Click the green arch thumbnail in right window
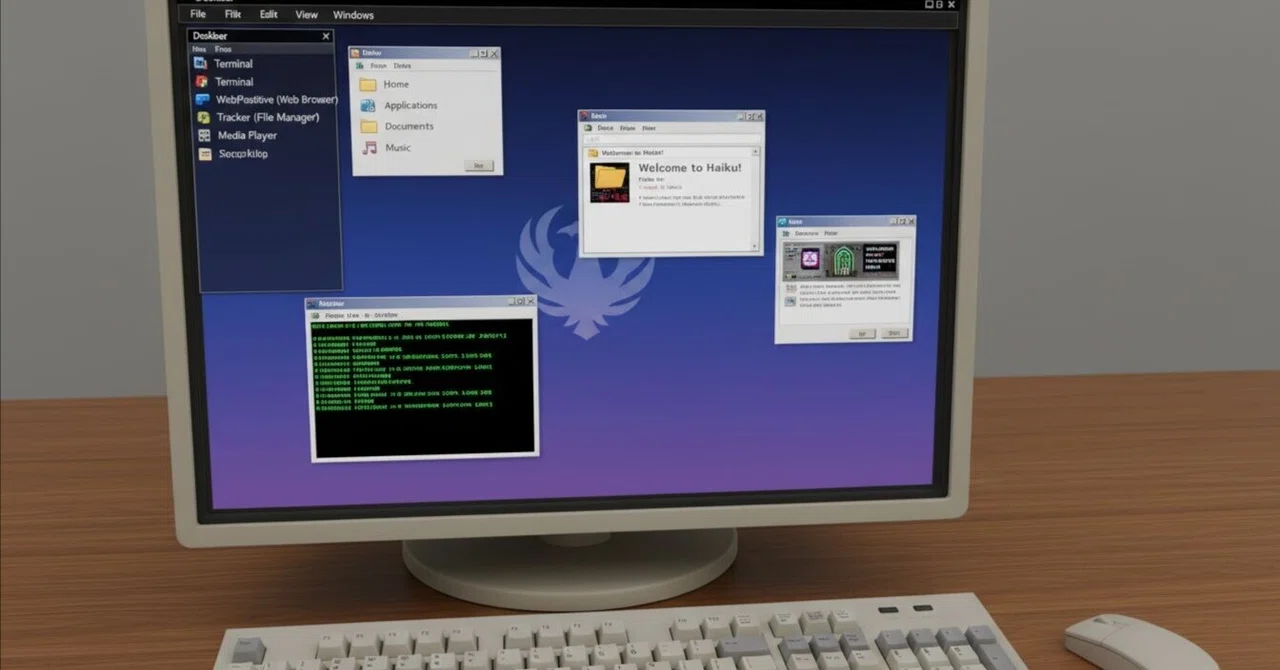Screen dimensions: 1280x670 [842, 261]
